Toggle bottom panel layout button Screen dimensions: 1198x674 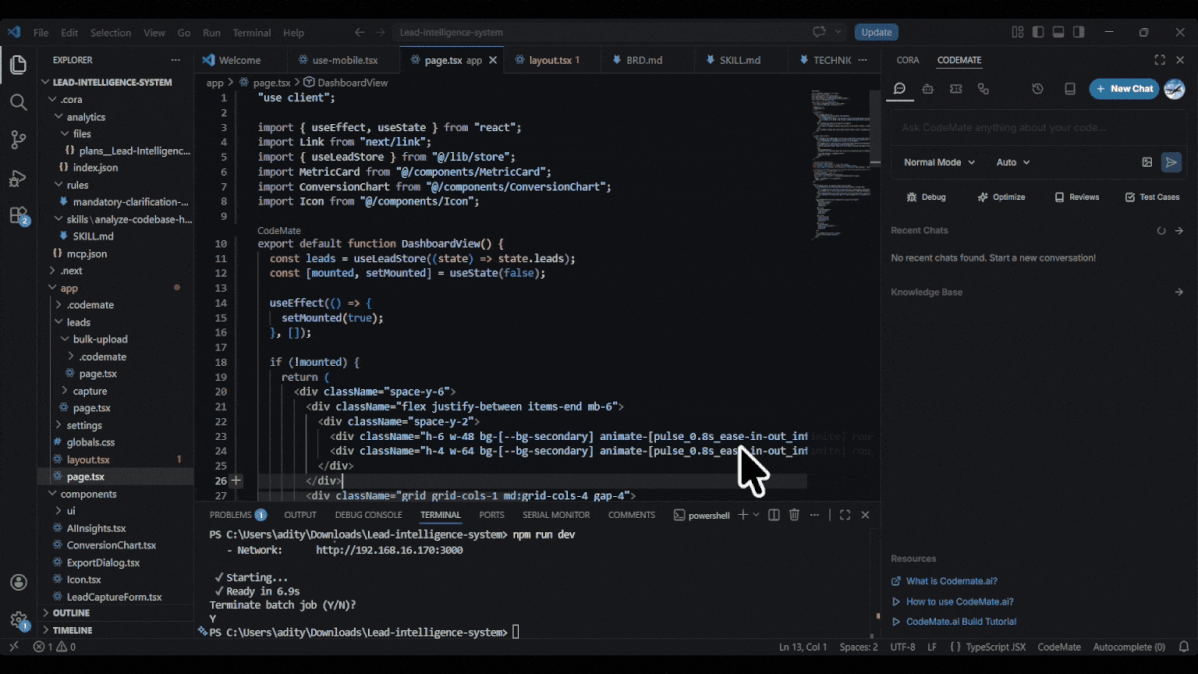pos(1058,32)
